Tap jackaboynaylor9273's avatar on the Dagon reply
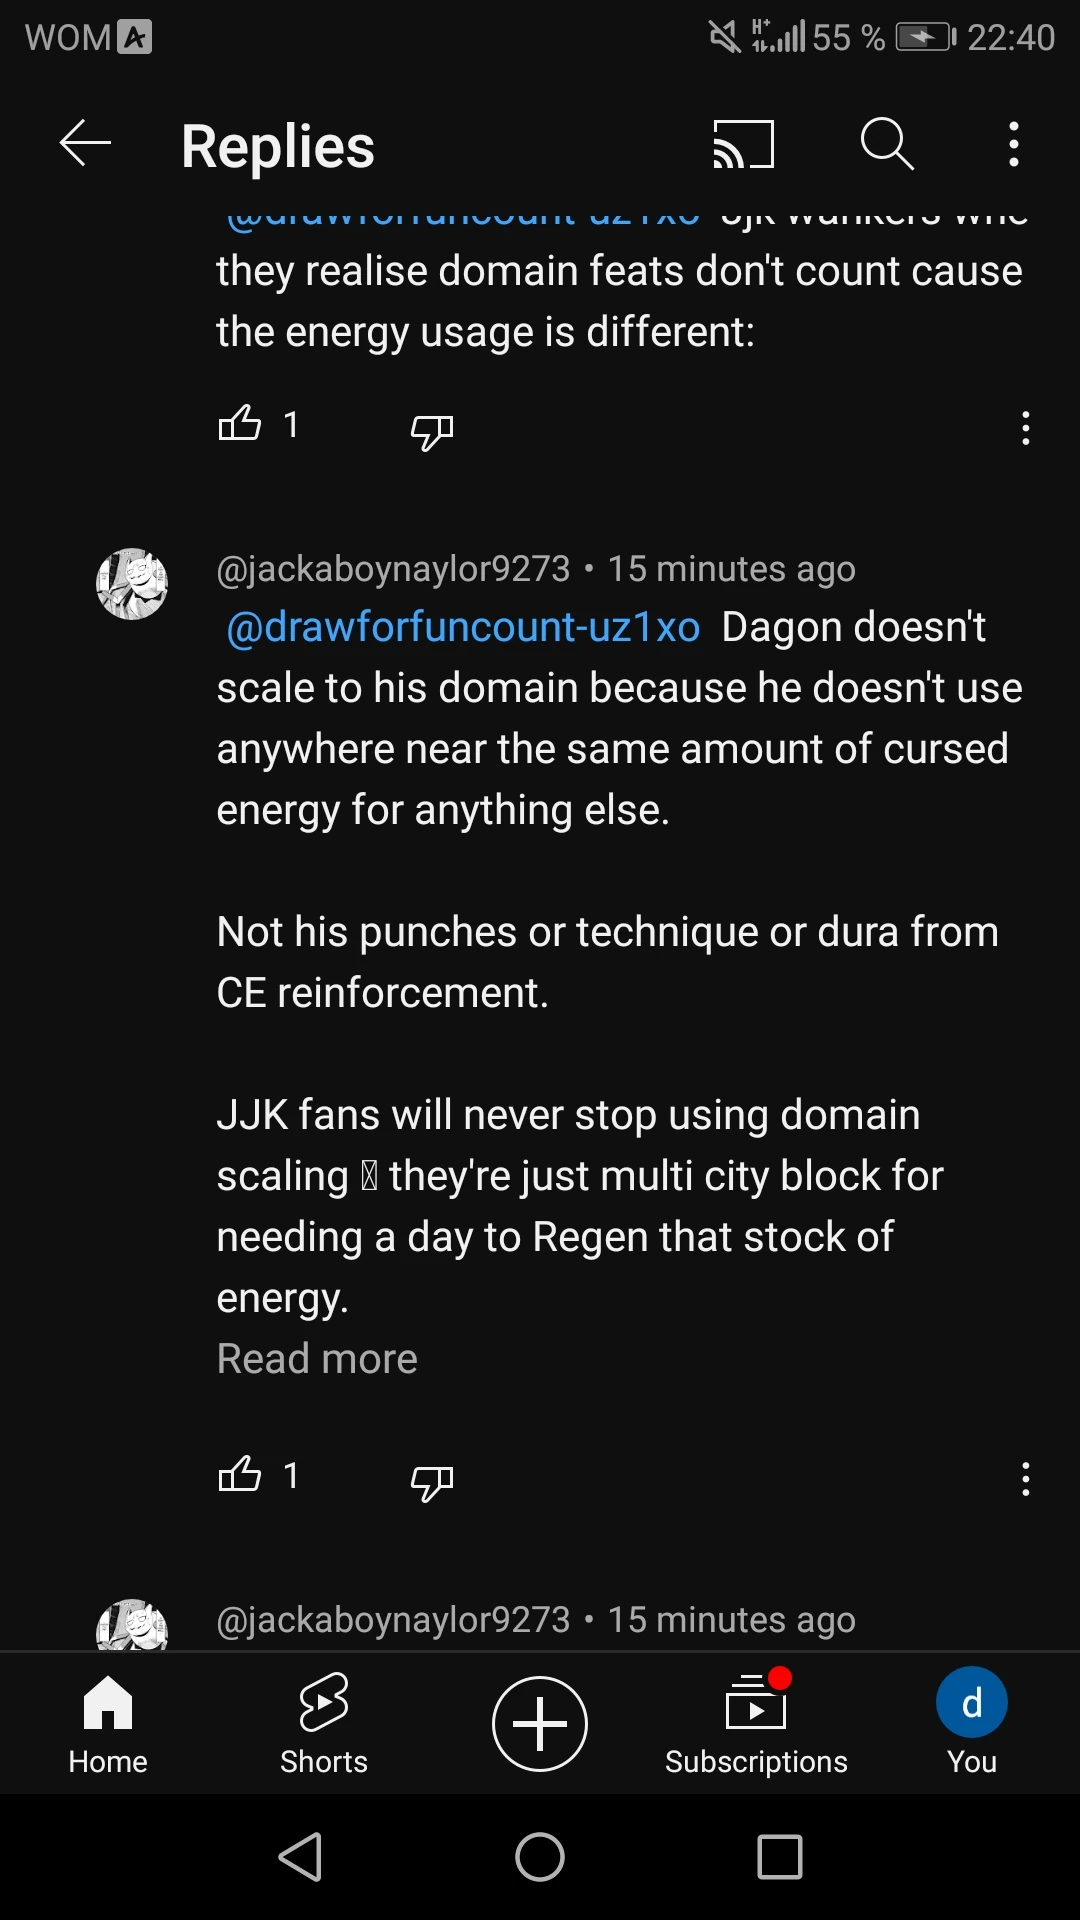 point(132,584)
